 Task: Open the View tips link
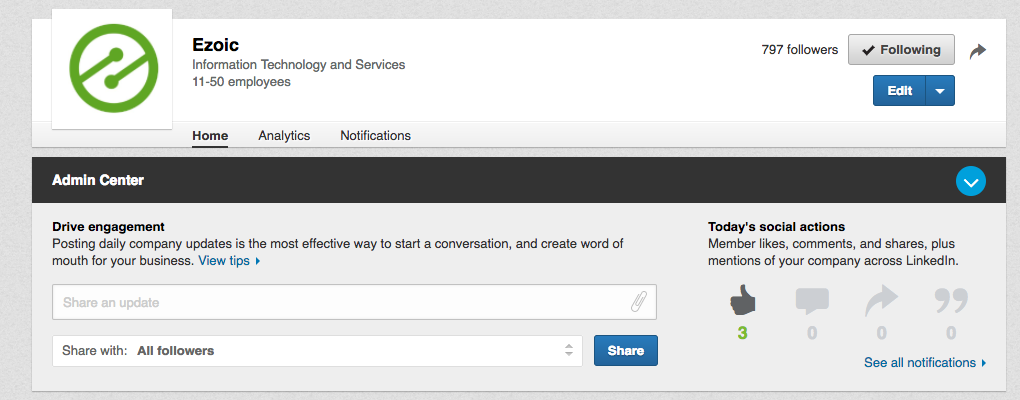[228, 261]
